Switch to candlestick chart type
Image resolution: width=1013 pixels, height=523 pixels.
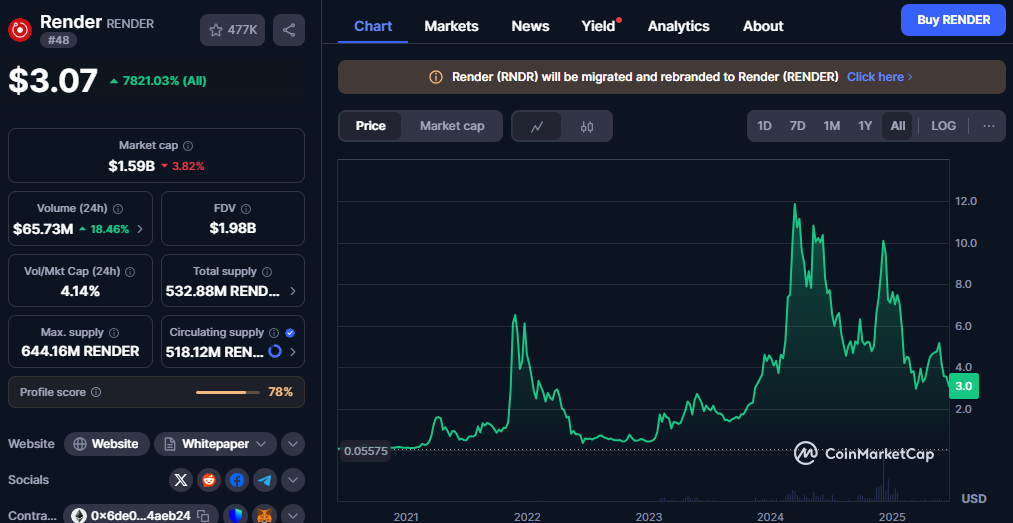click(x=587, y=127)
